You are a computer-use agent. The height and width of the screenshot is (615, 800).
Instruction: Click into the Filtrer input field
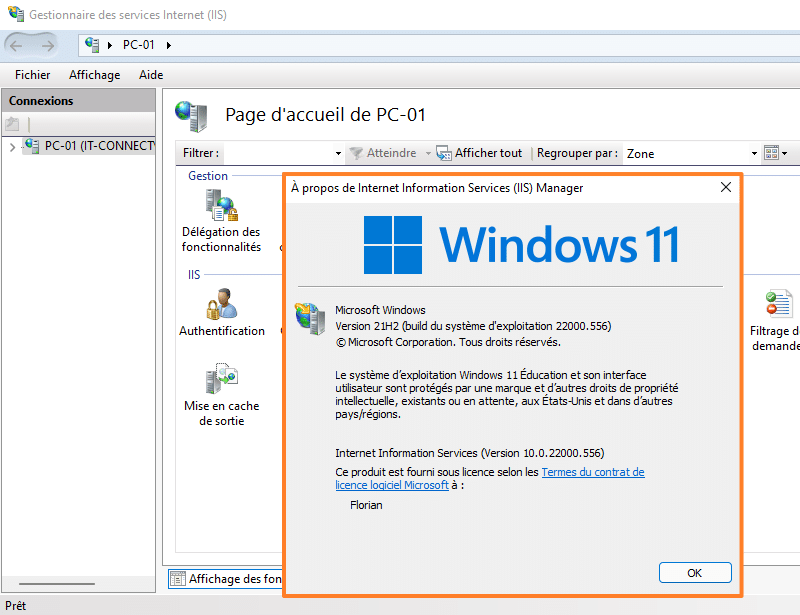279,153
